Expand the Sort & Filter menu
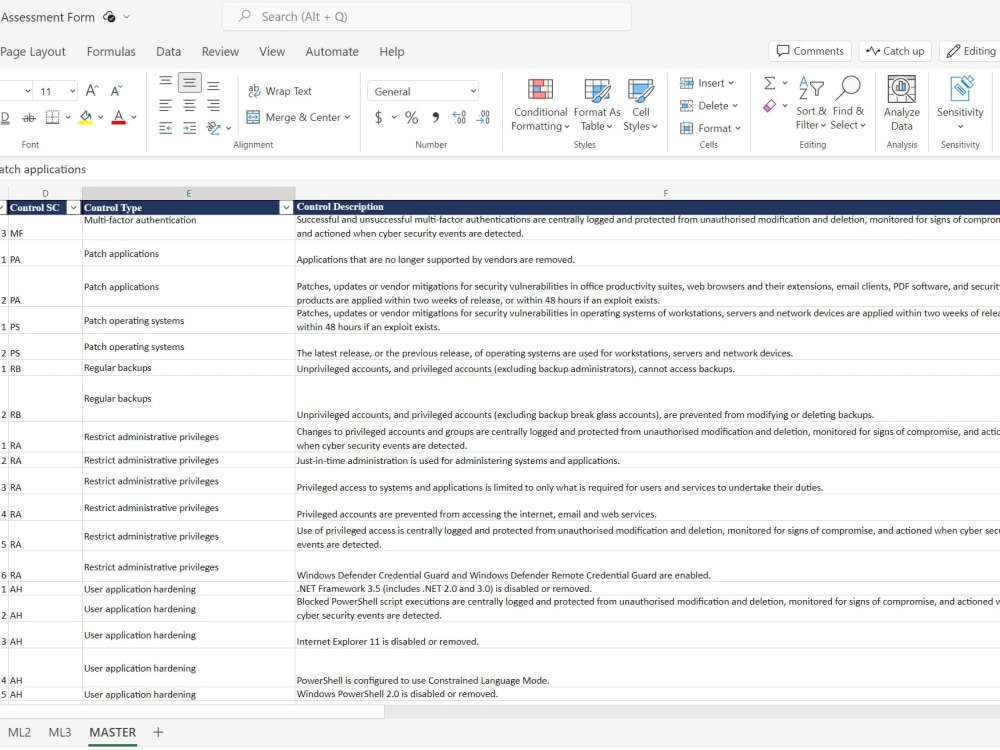 tap(810, 105)
